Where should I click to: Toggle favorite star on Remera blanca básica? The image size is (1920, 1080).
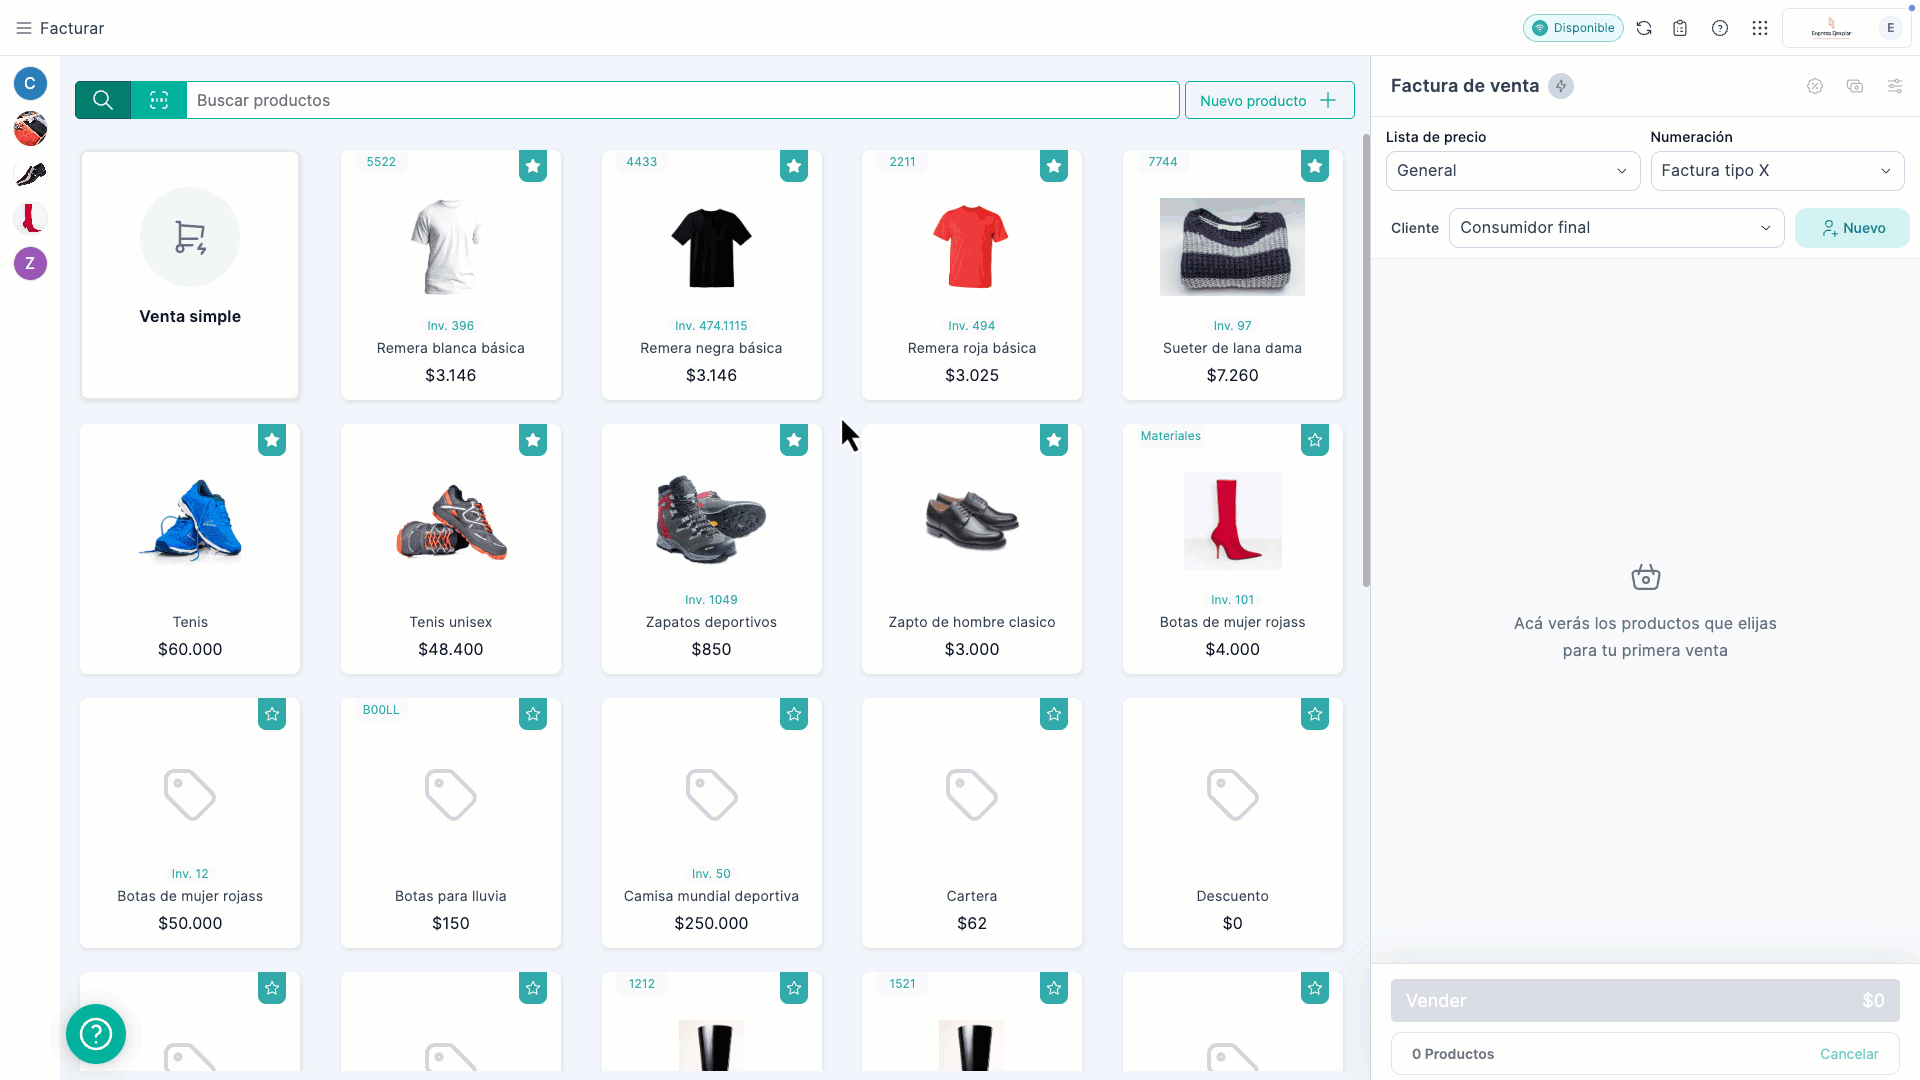coord(533,166)
